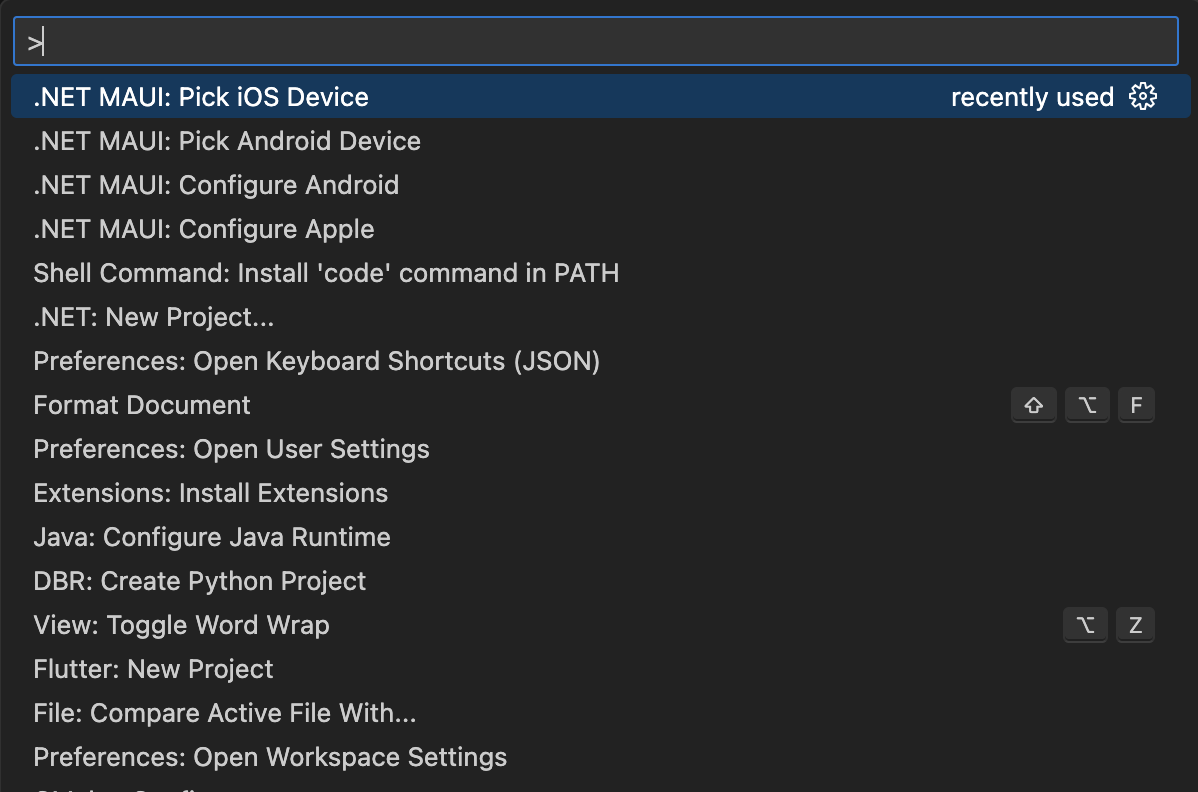The height and width of the screenshot is (792, 1198).
Task: Open User Settings from preferences
Action: (x=231, y=449)
